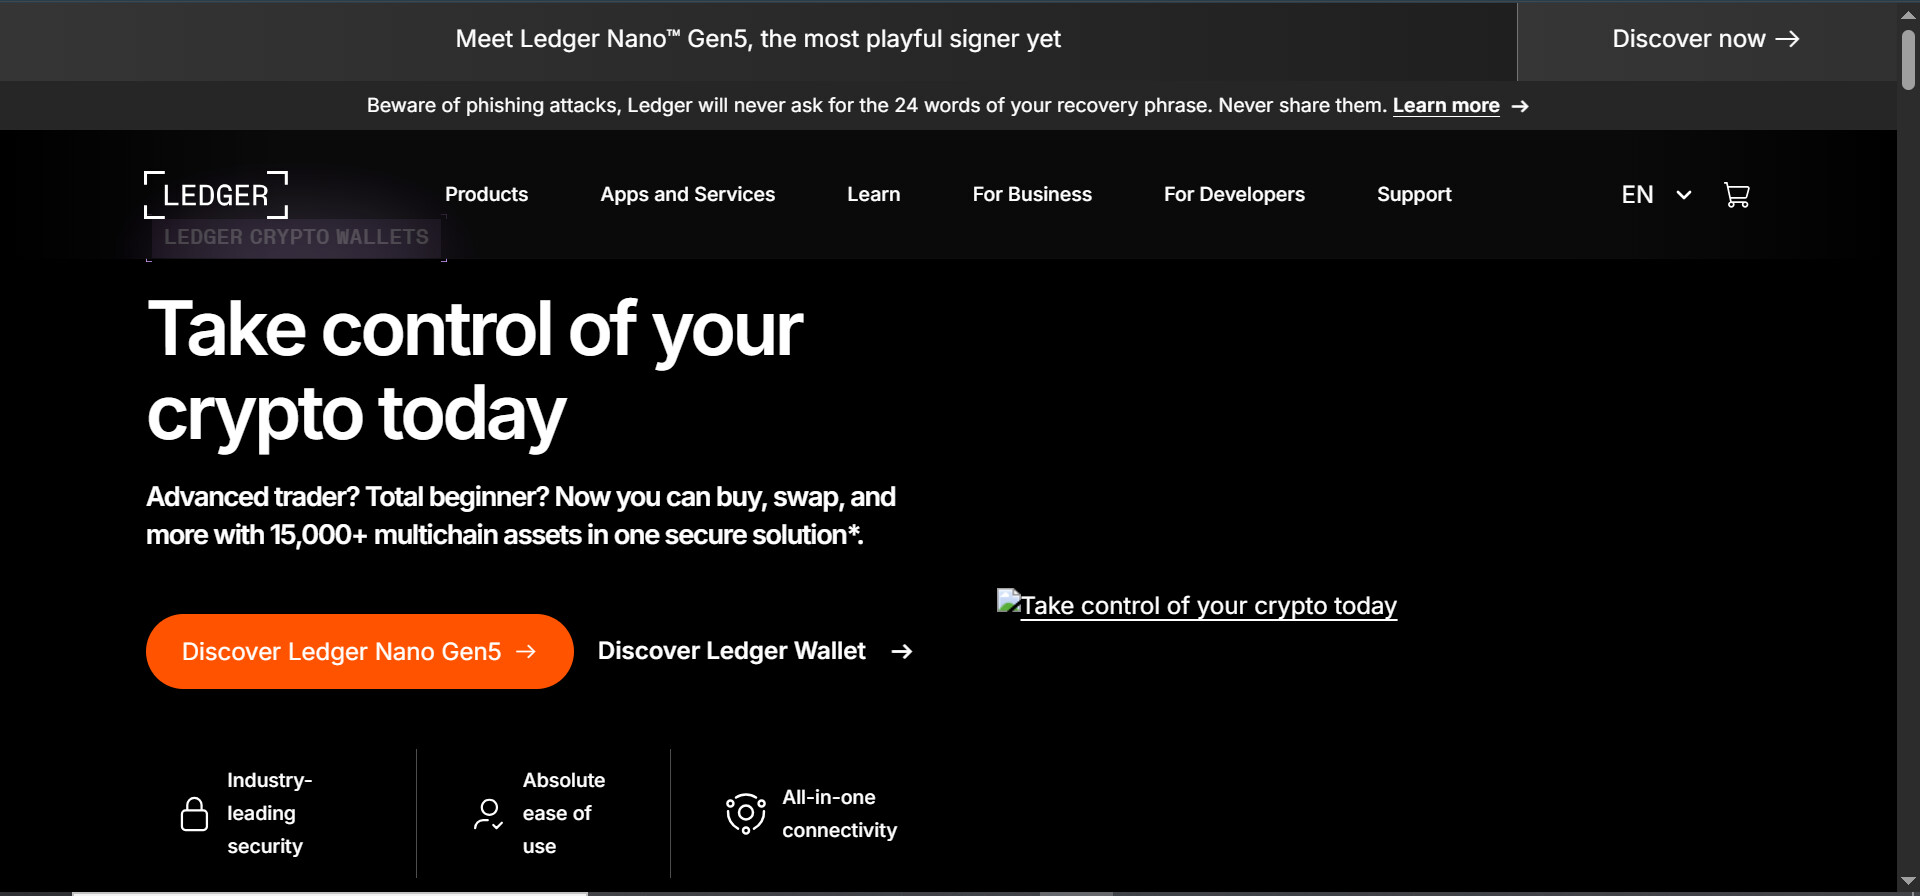Screen dimensions: 1920x896
Task: Click the Absolute ease of use text
Action: pos(564,813)
